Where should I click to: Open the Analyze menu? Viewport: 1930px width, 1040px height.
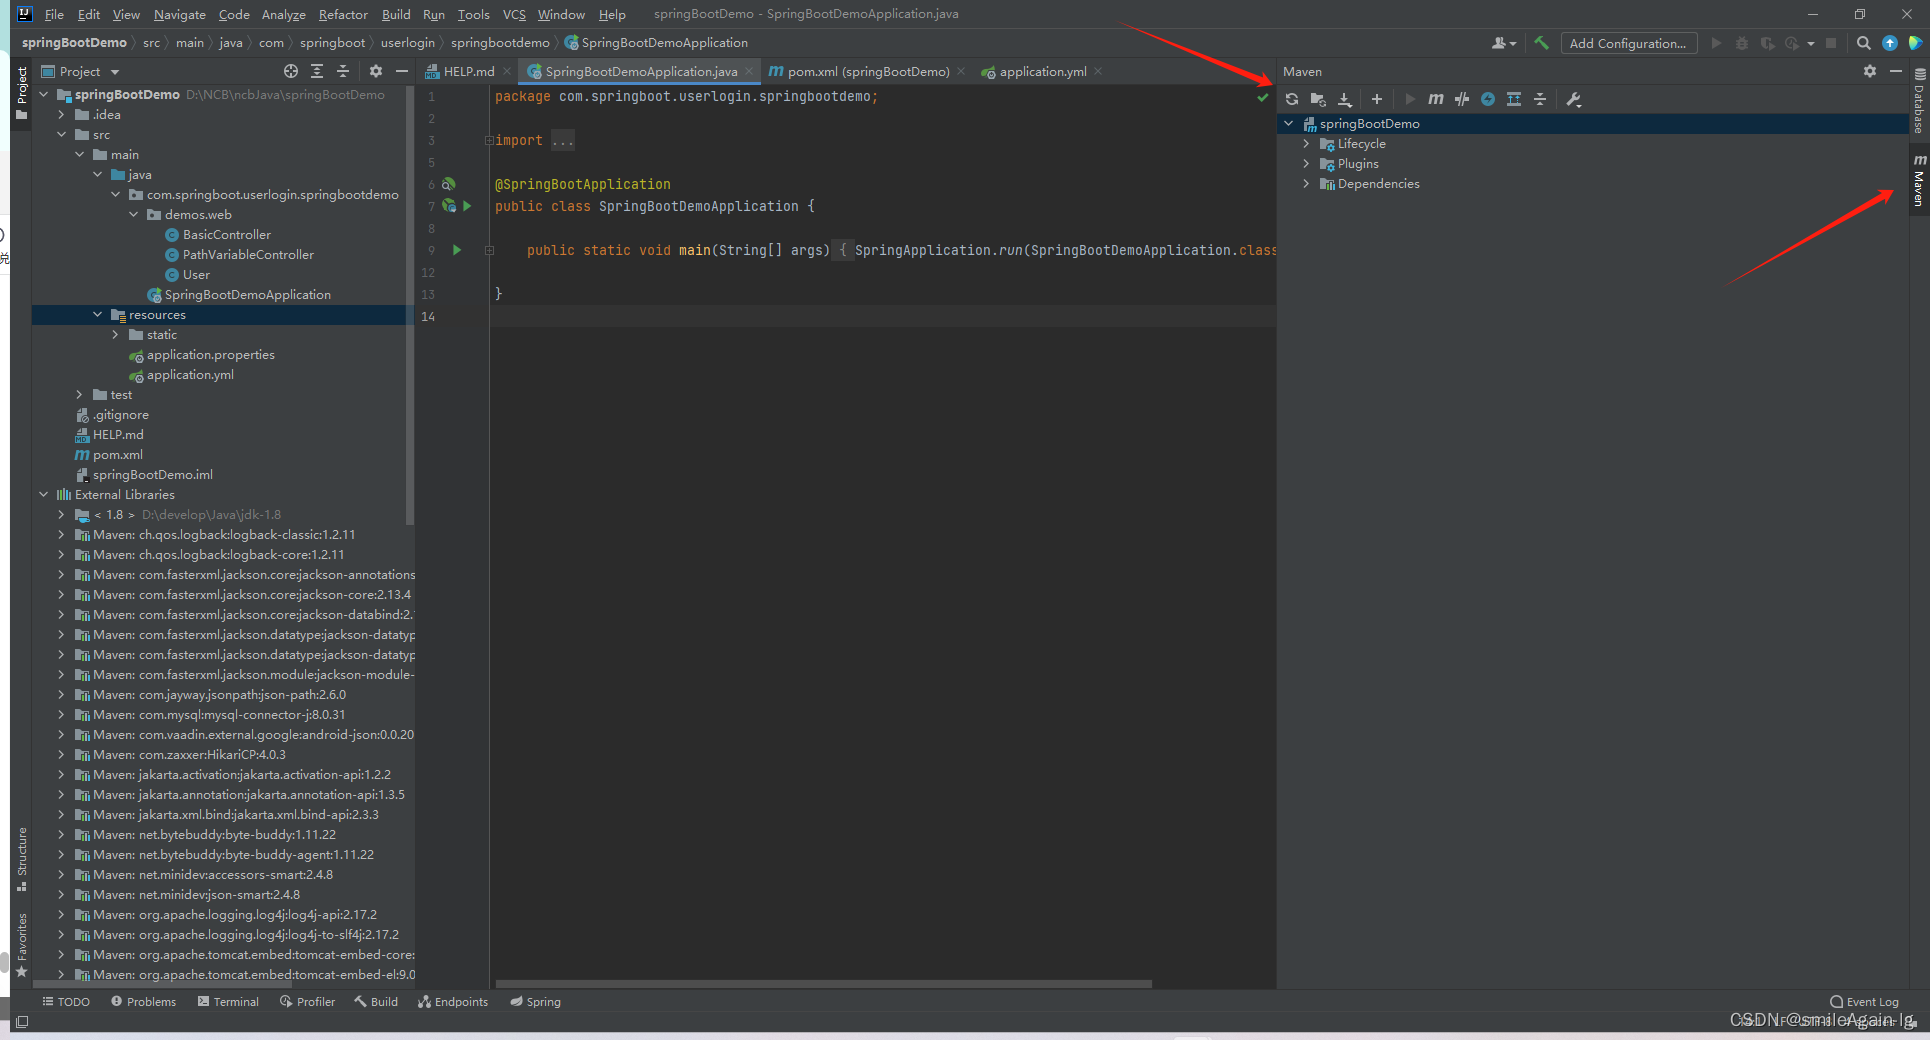coord(284,14)
